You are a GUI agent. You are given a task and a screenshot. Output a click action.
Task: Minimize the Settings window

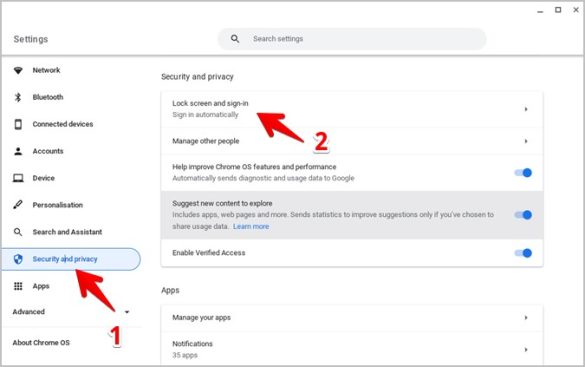pyautogui.click(x=540, y=11)
